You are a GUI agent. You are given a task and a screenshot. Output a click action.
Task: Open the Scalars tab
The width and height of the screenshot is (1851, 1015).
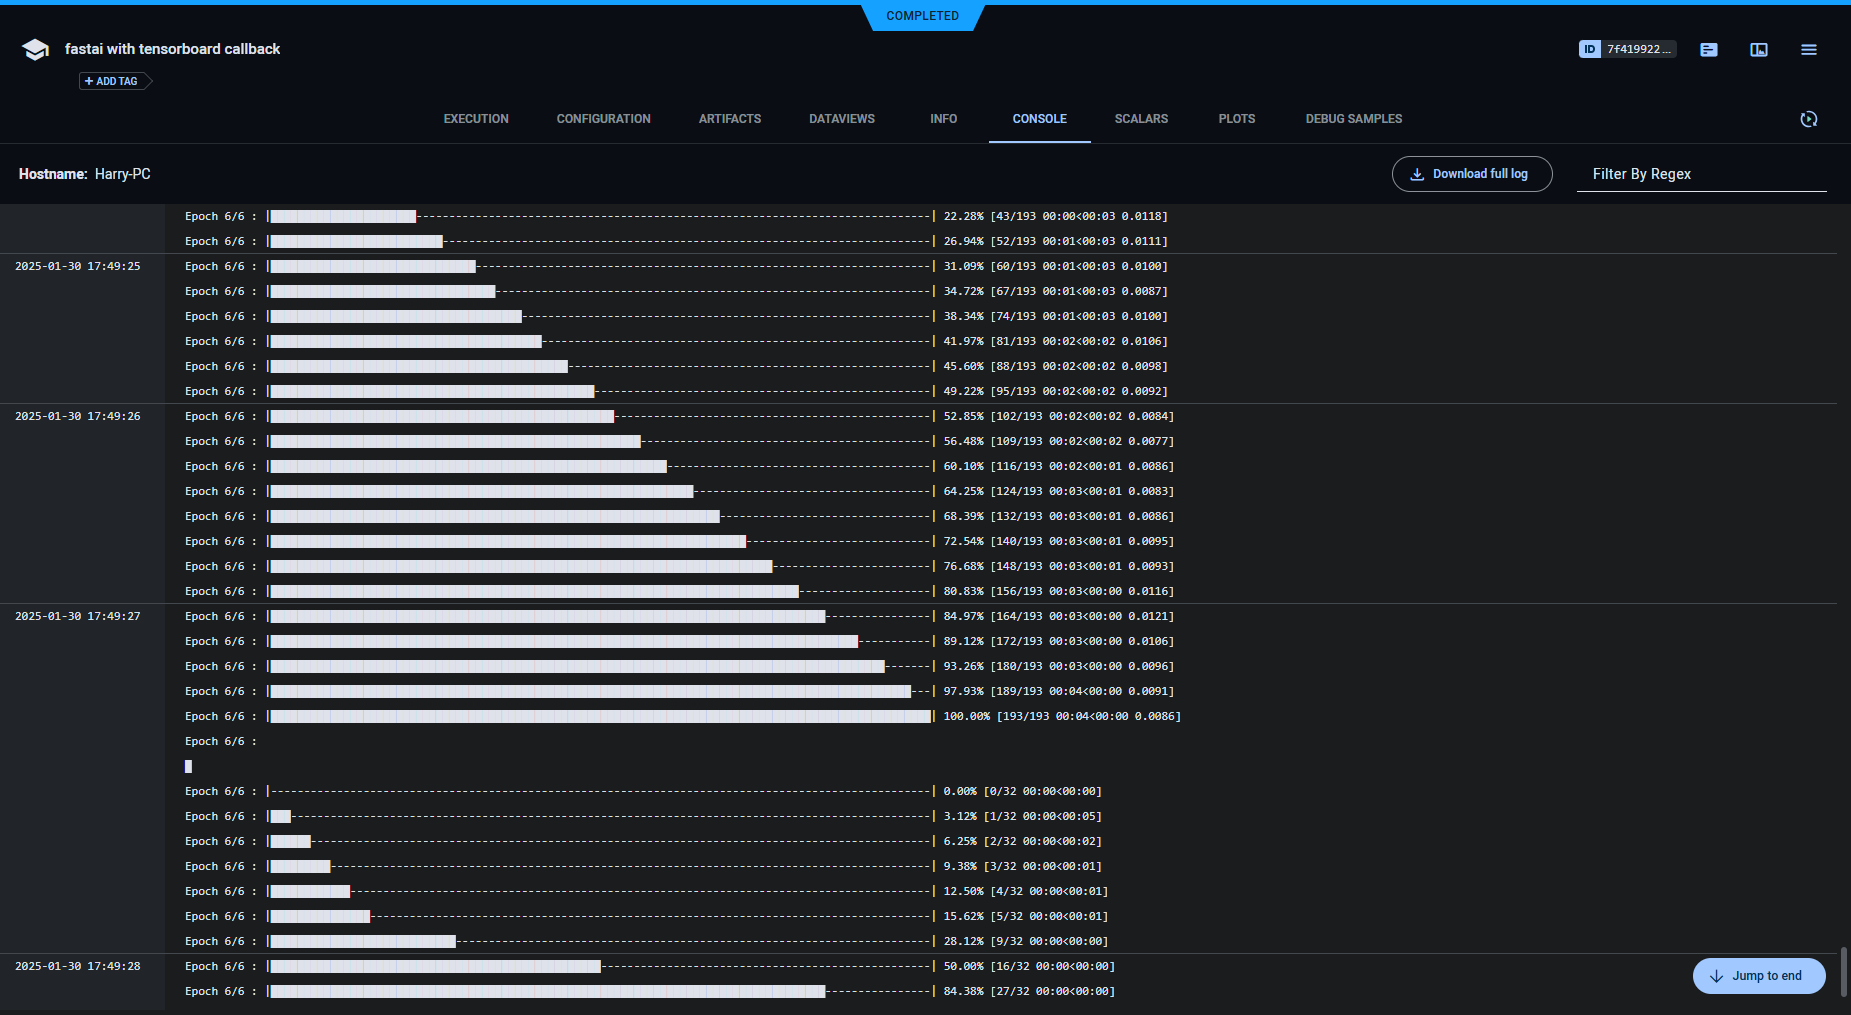pyautogui.click(x=1141, y=119)
